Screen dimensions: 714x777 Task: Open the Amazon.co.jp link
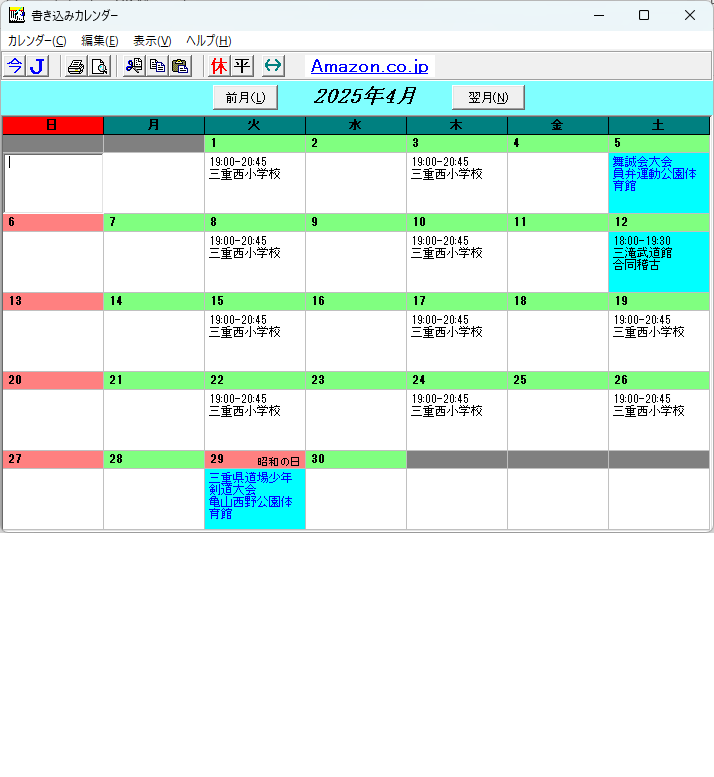point(369,67)
